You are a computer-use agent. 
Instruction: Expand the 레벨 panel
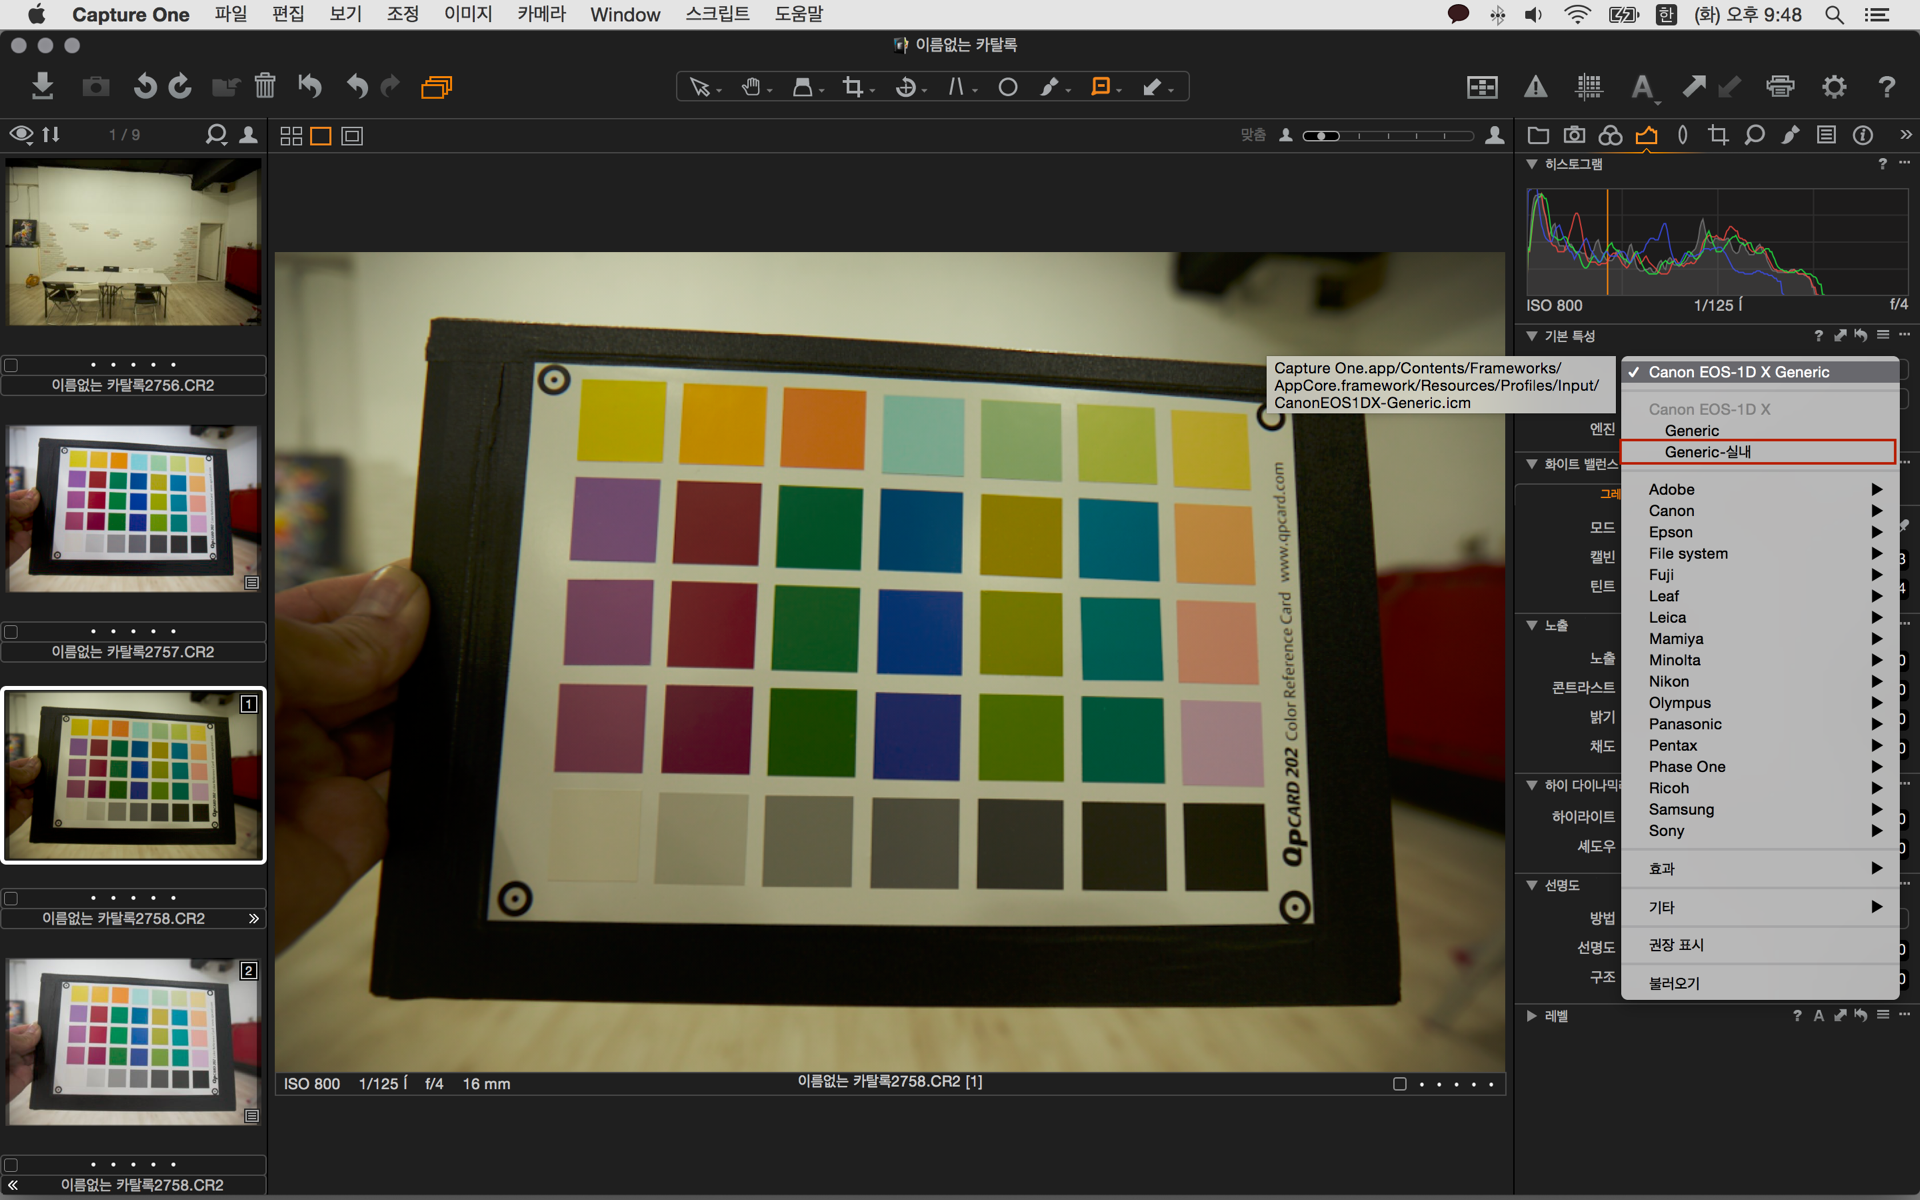[1532, 1016]
